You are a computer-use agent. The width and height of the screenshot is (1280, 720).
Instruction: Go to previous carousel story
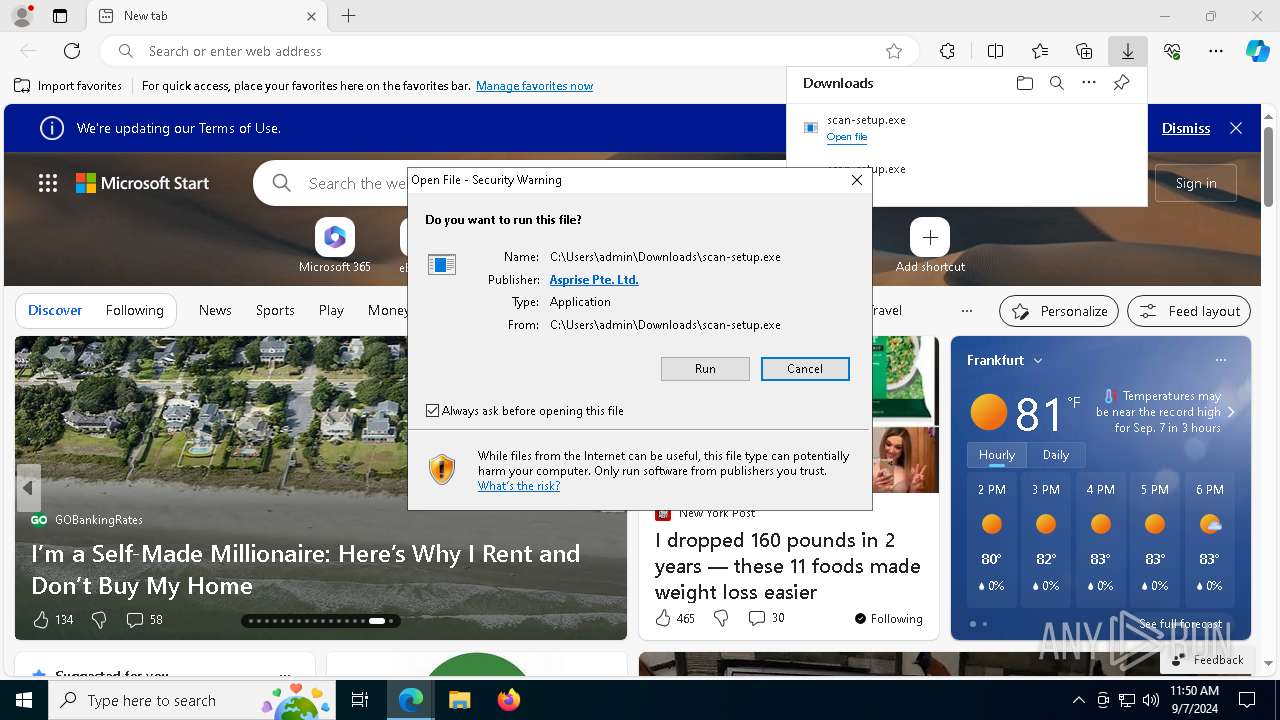[x=28, y=488]
